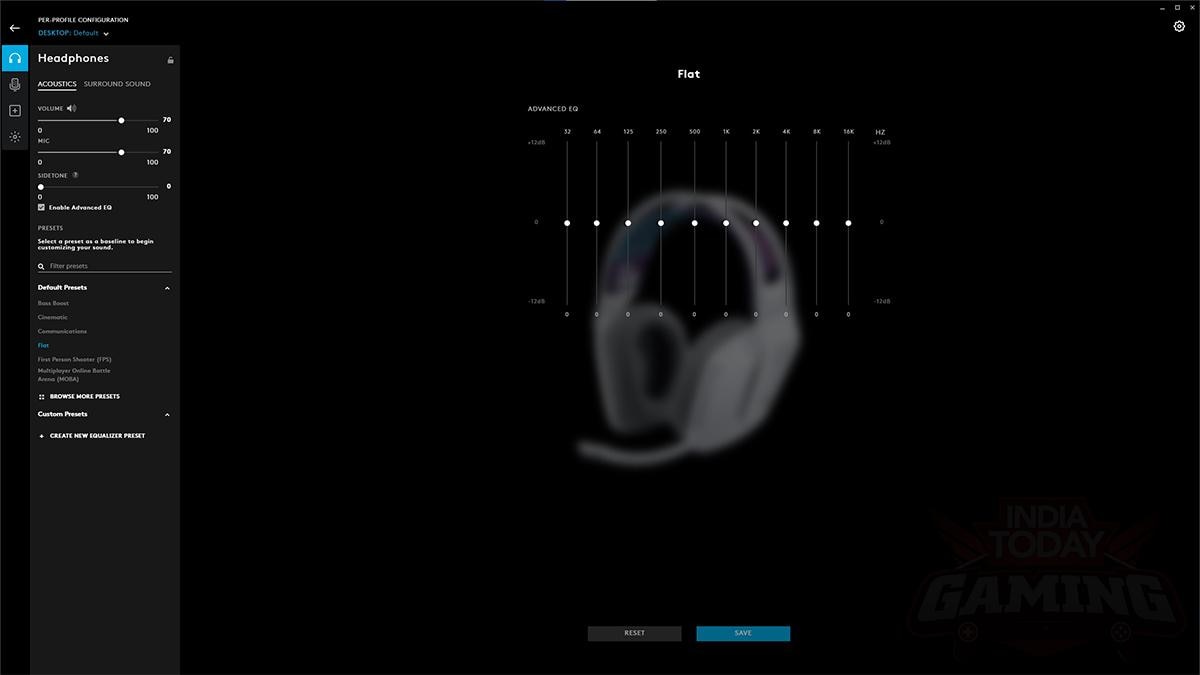This screenshot has height=675, width=1200.
Task: Select the First Person Shooter (FPS) preset
Action: point(75,359)
